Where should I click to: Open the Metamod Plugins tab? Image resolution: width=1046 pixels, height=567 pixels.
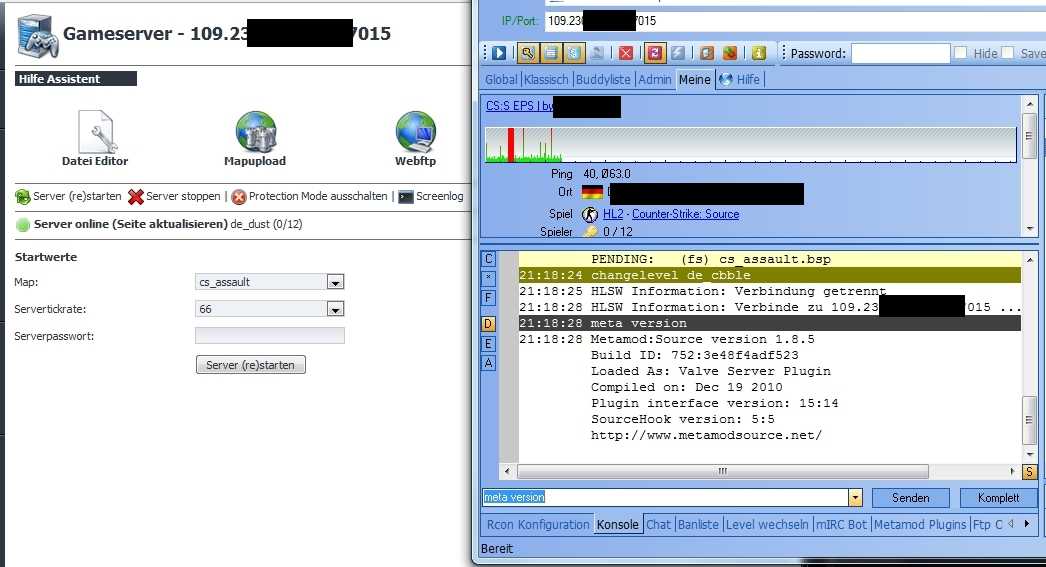[x=919, y=524]
